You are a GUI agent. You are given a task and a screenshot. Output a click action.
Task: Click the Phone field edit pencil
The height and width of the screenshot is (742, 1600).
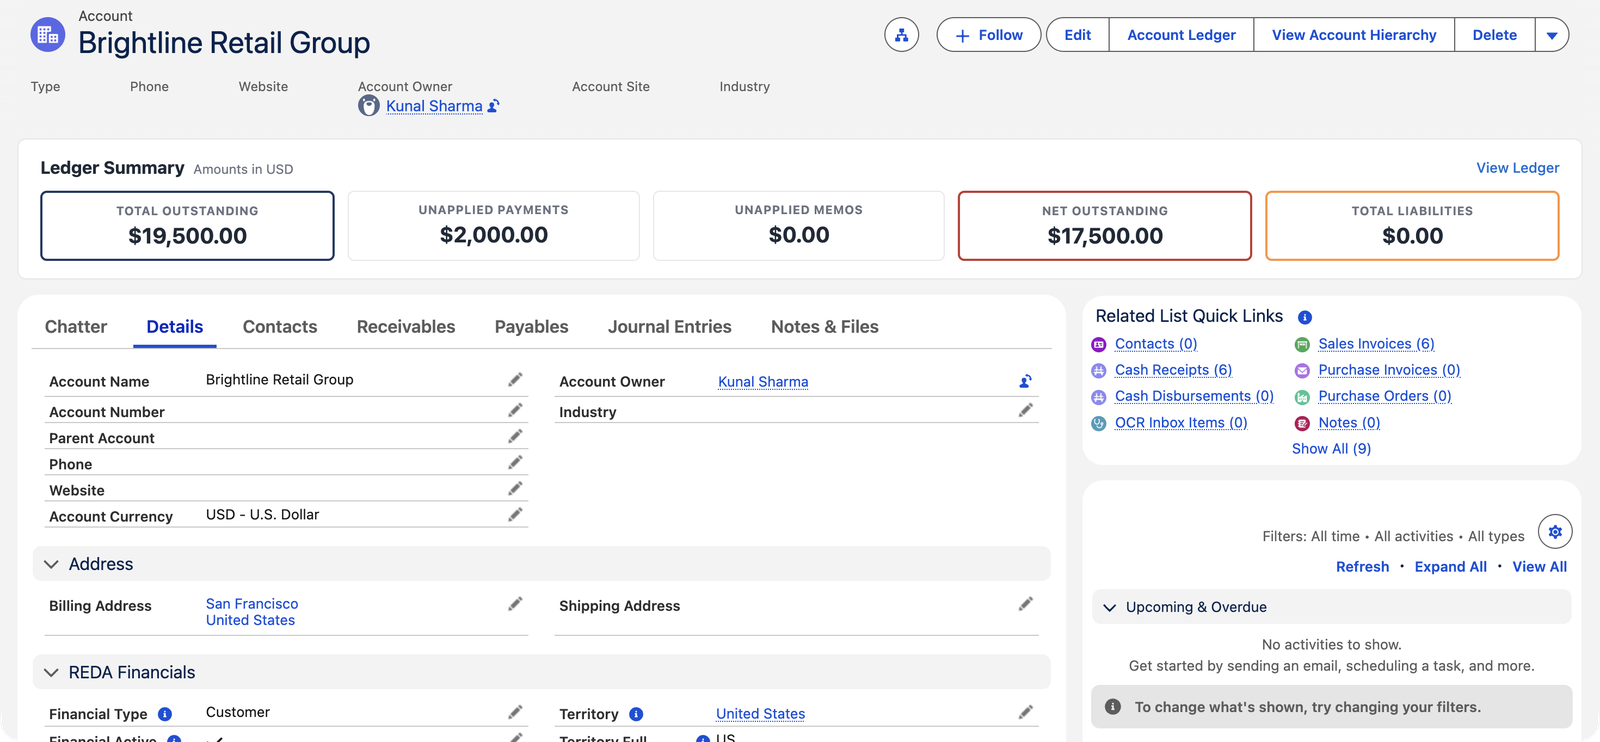pos(515,462)
